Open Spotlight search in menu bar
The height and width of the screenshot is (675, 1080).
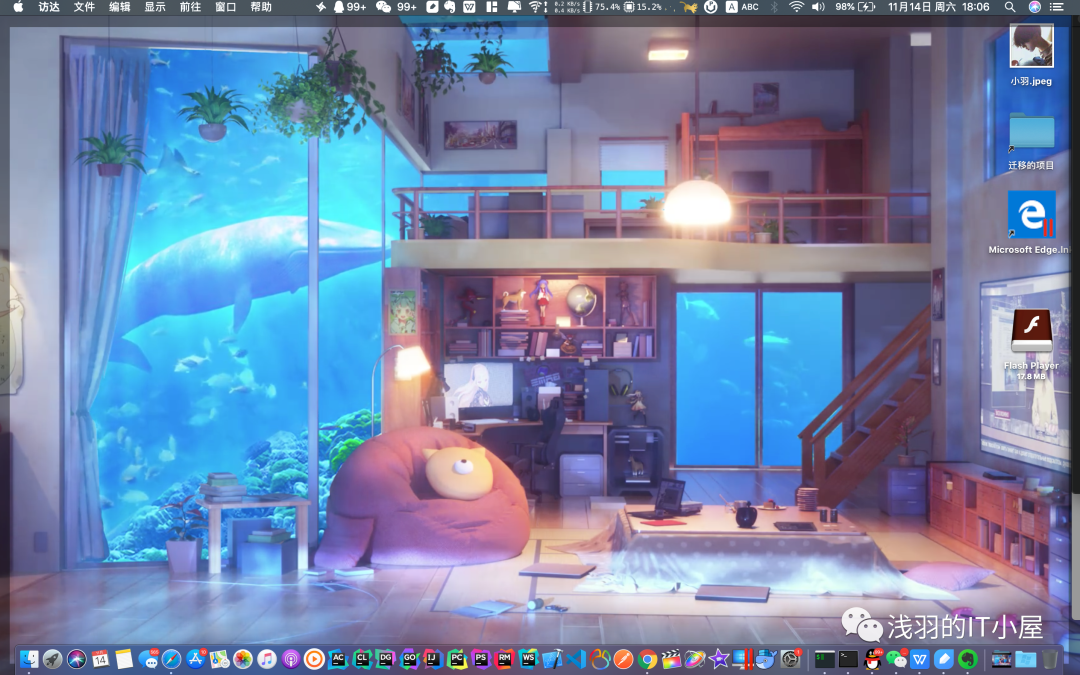point(1009,7)
